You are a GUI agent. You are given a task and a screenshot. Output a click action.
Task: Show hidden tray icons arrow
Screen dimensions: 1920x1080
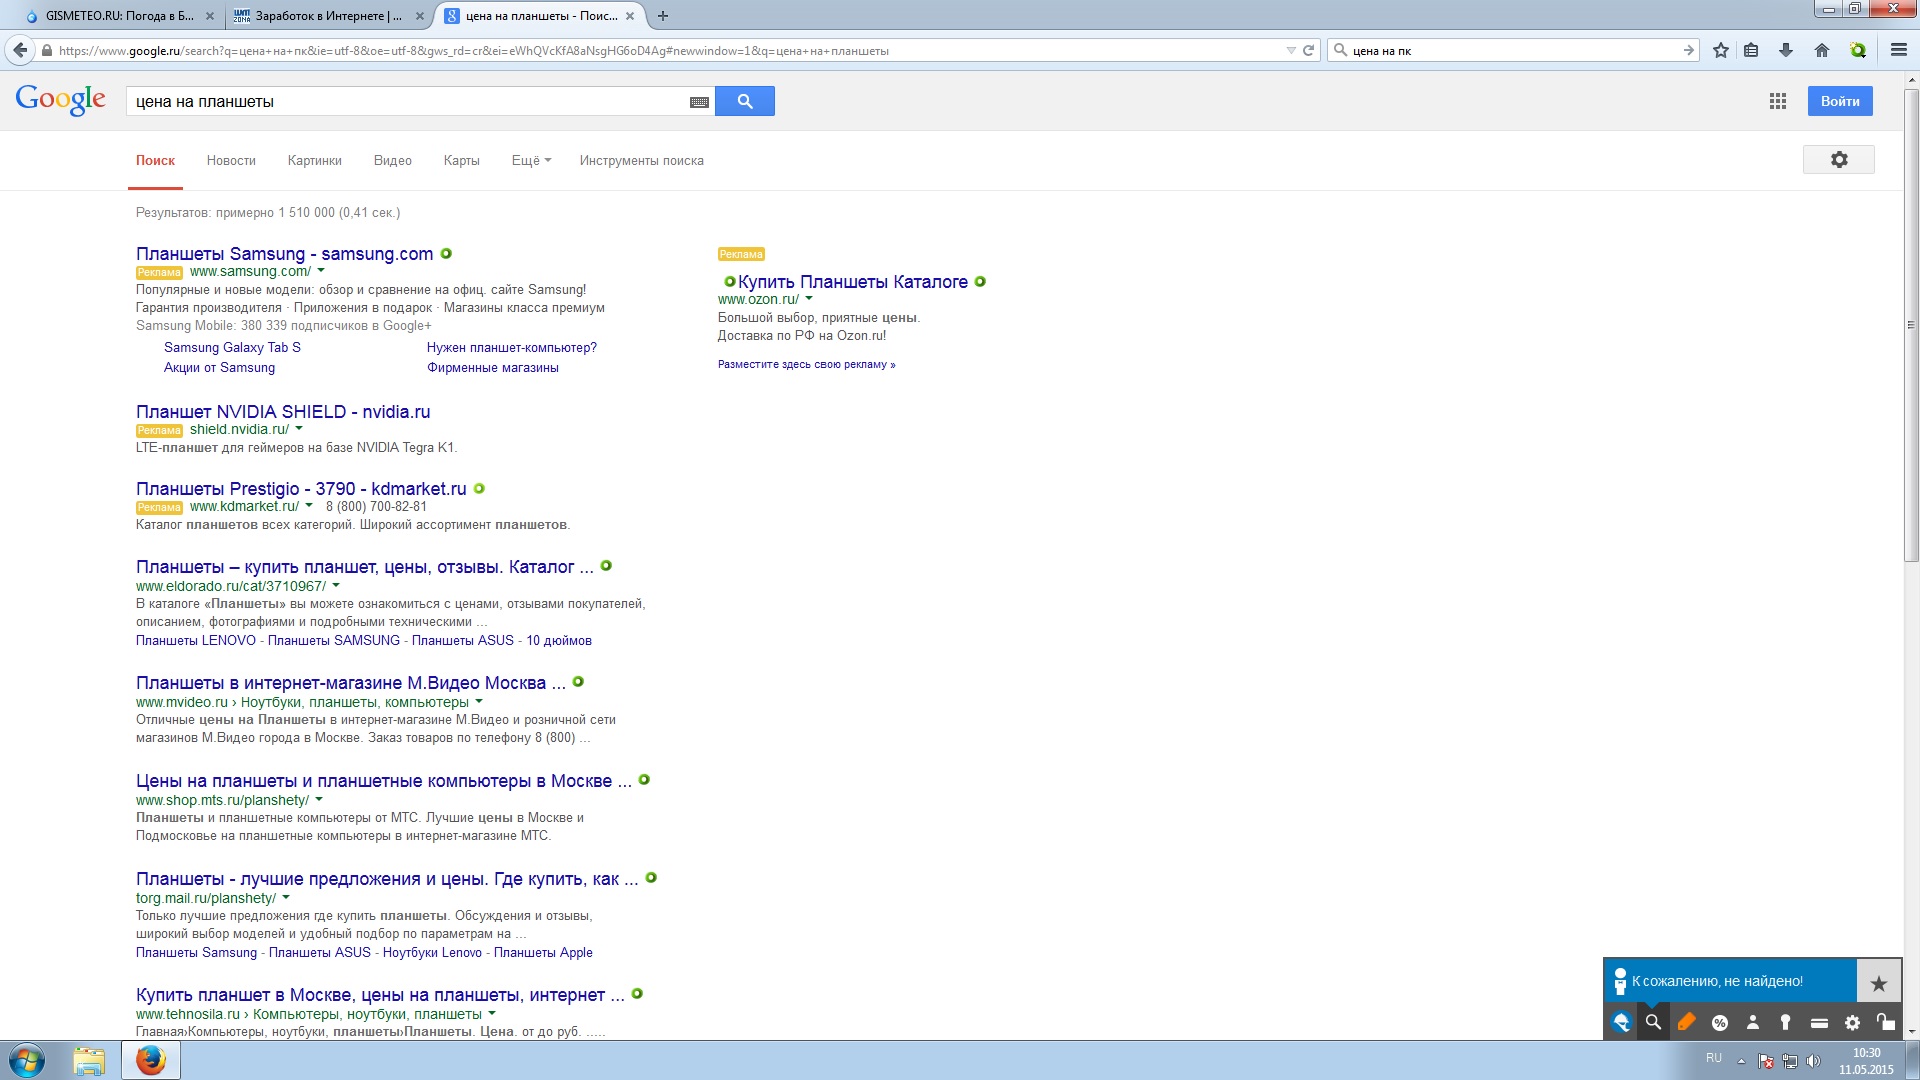point(1741,1061)
